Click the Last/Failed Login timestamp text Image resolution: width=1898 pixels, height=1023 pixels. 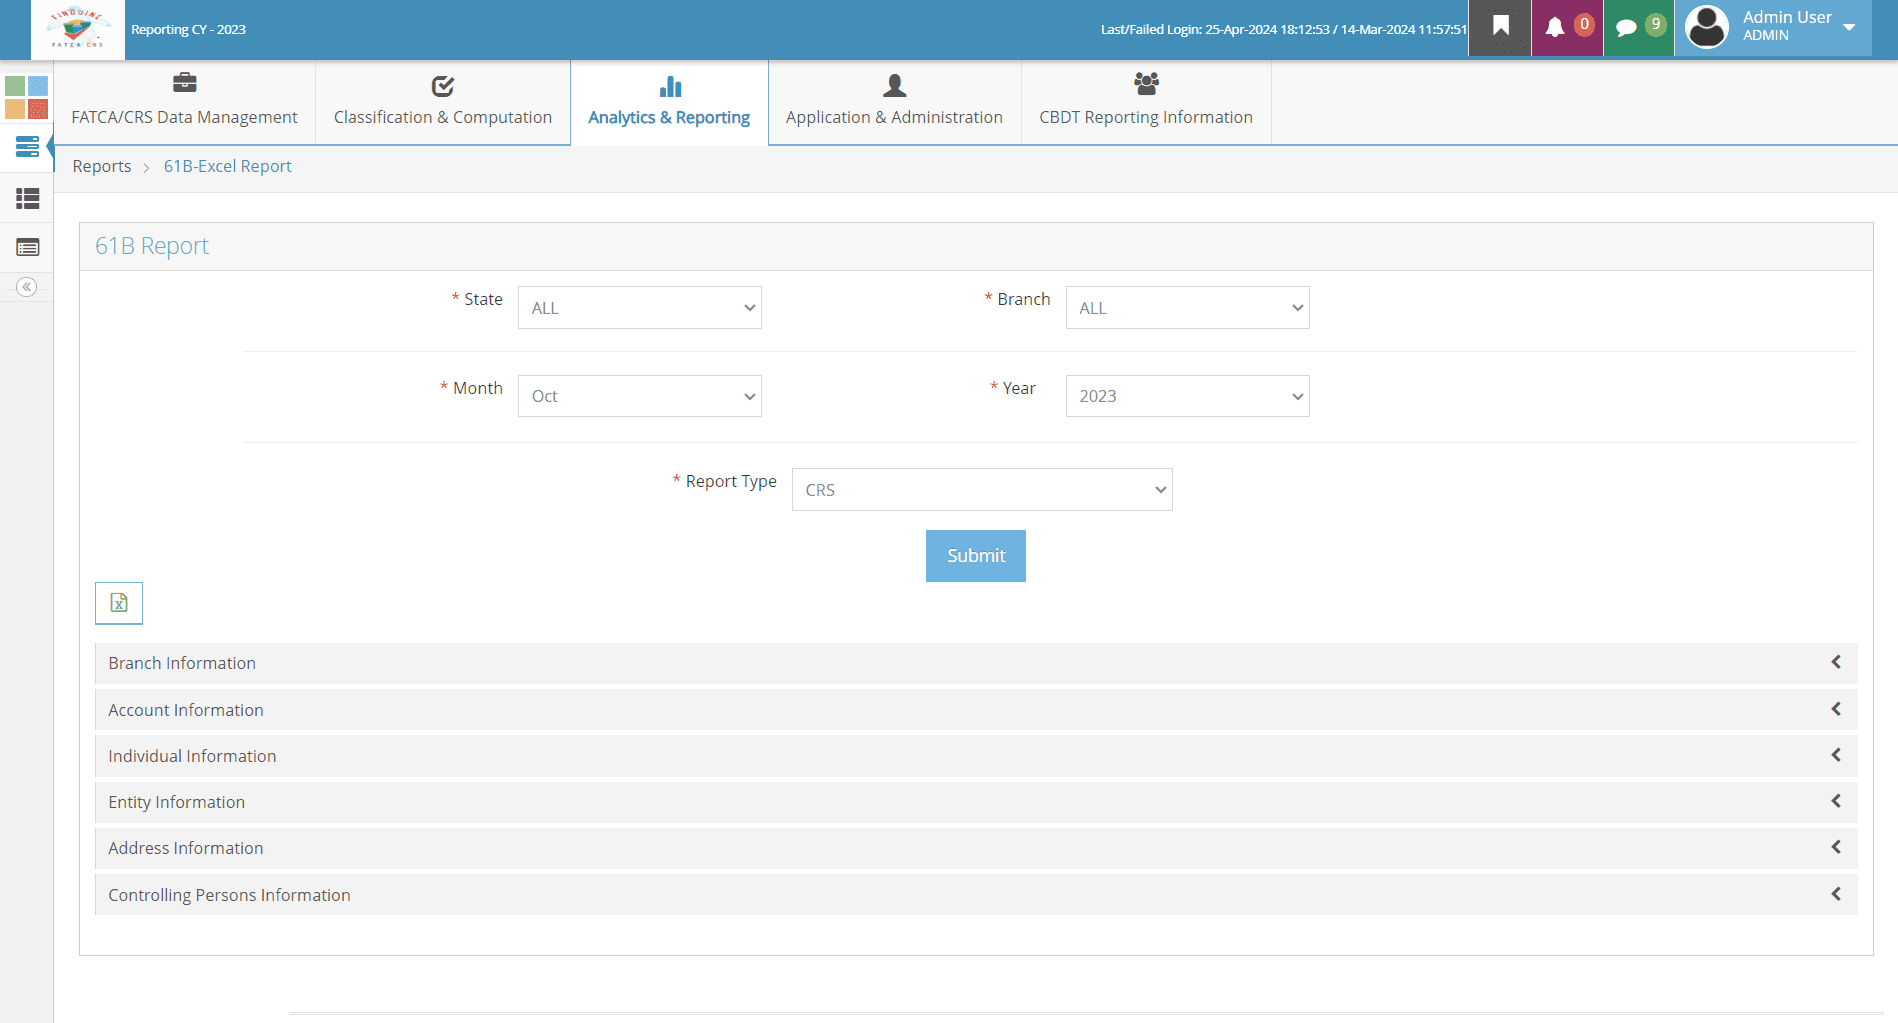pos(1283,30)
